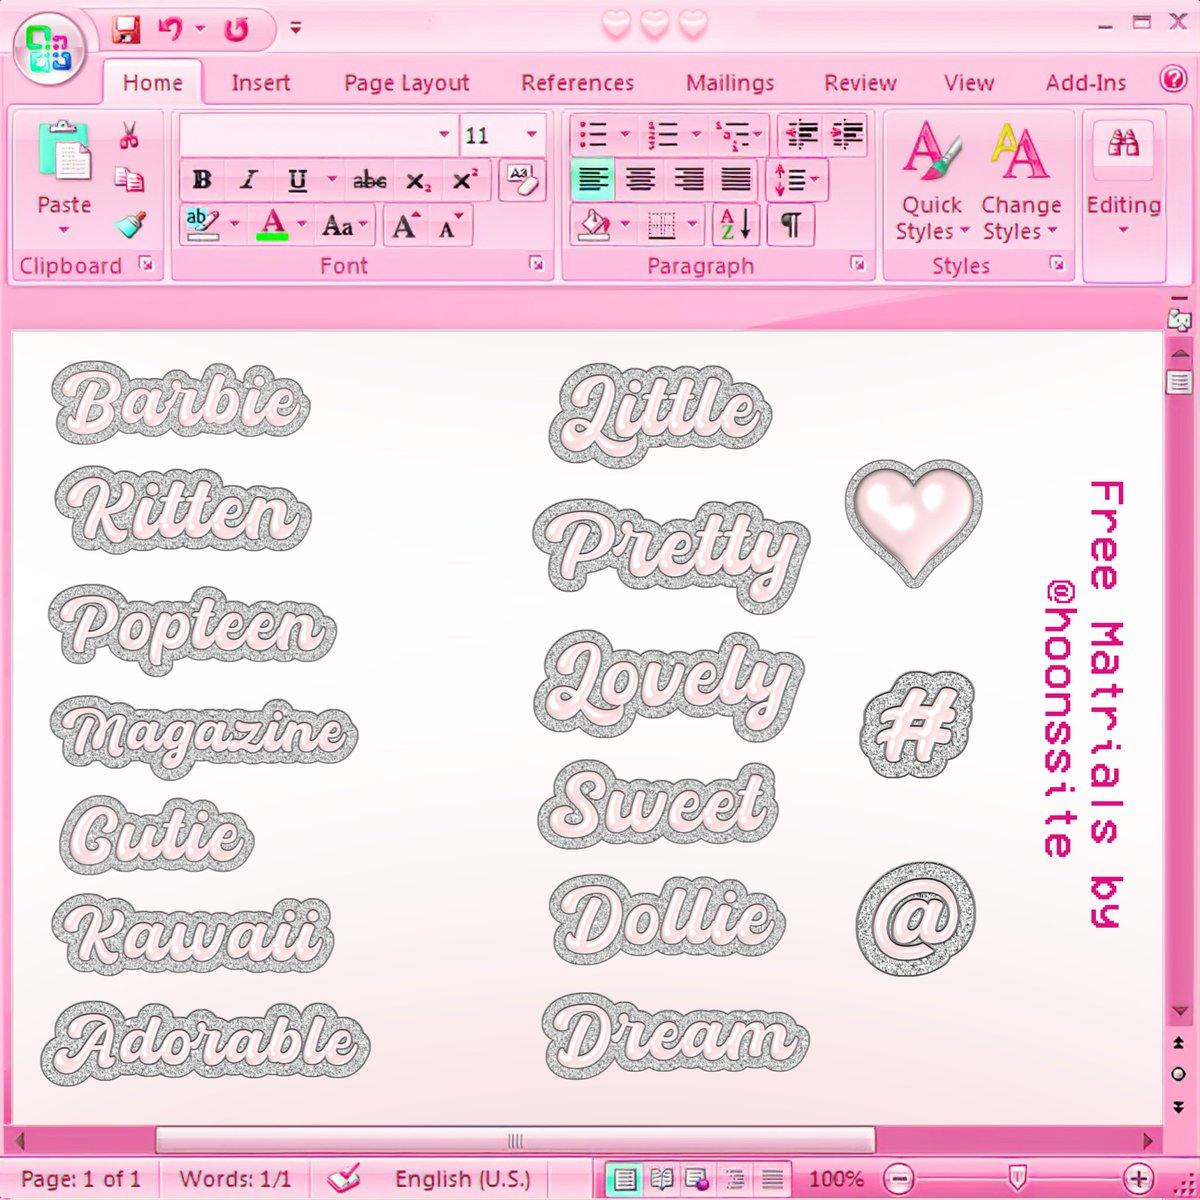Click the zoom slider handle
This screenshot has height=1200, width=1200.
(x=1017, y=1176)
